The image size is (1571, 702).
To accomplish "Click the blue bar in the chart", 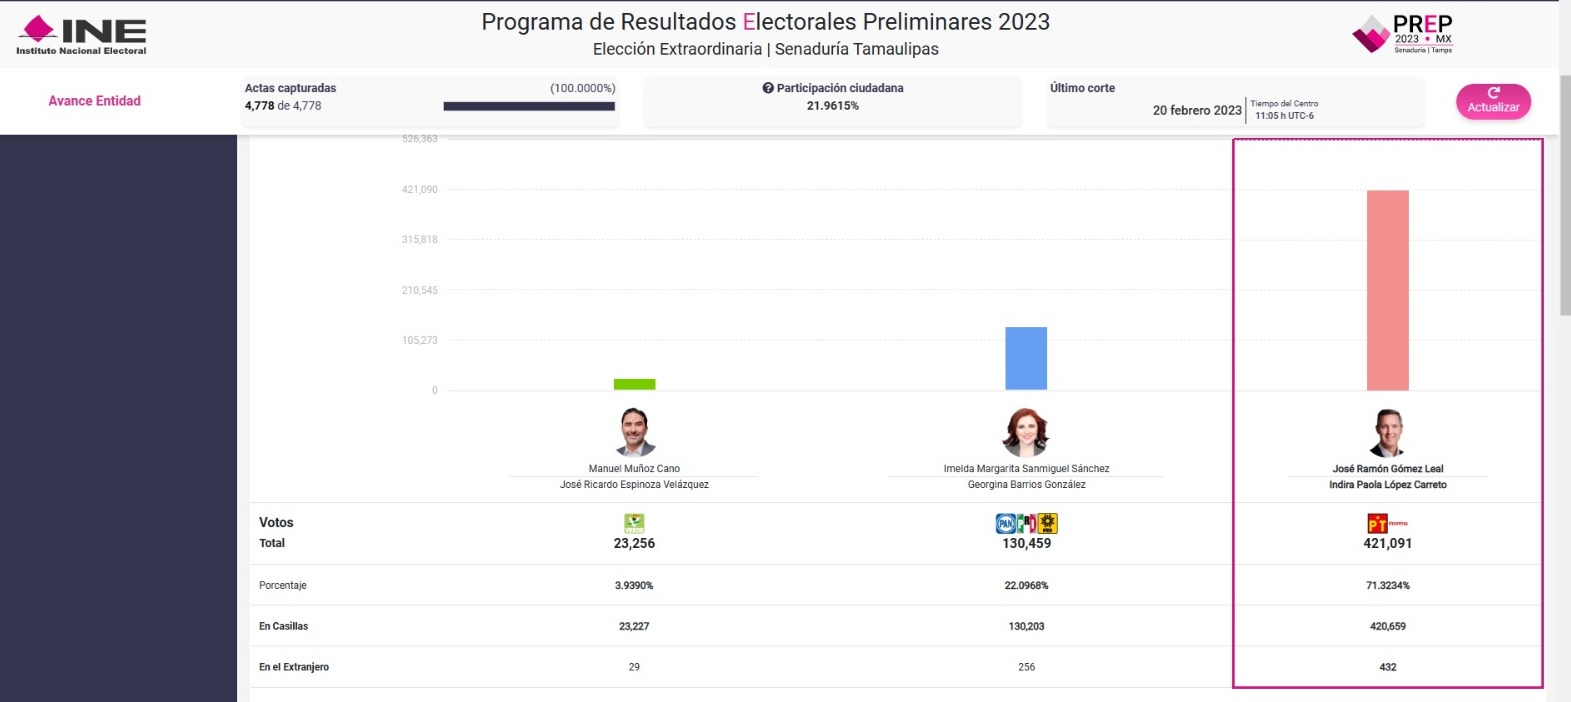I will (1026, 358).
